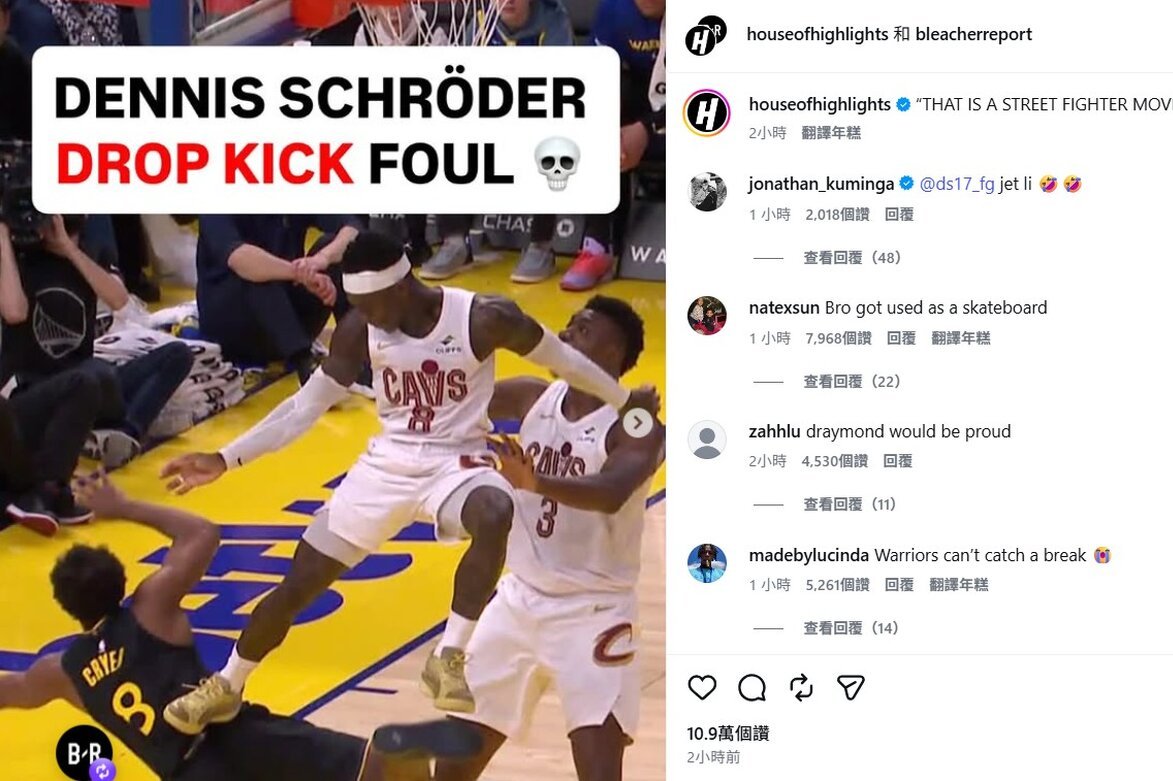Screen dimensions: 1173x781
Task: Open the bleacherreport profile link in the header
Action: pyautogui.click(x=973, y=34)
